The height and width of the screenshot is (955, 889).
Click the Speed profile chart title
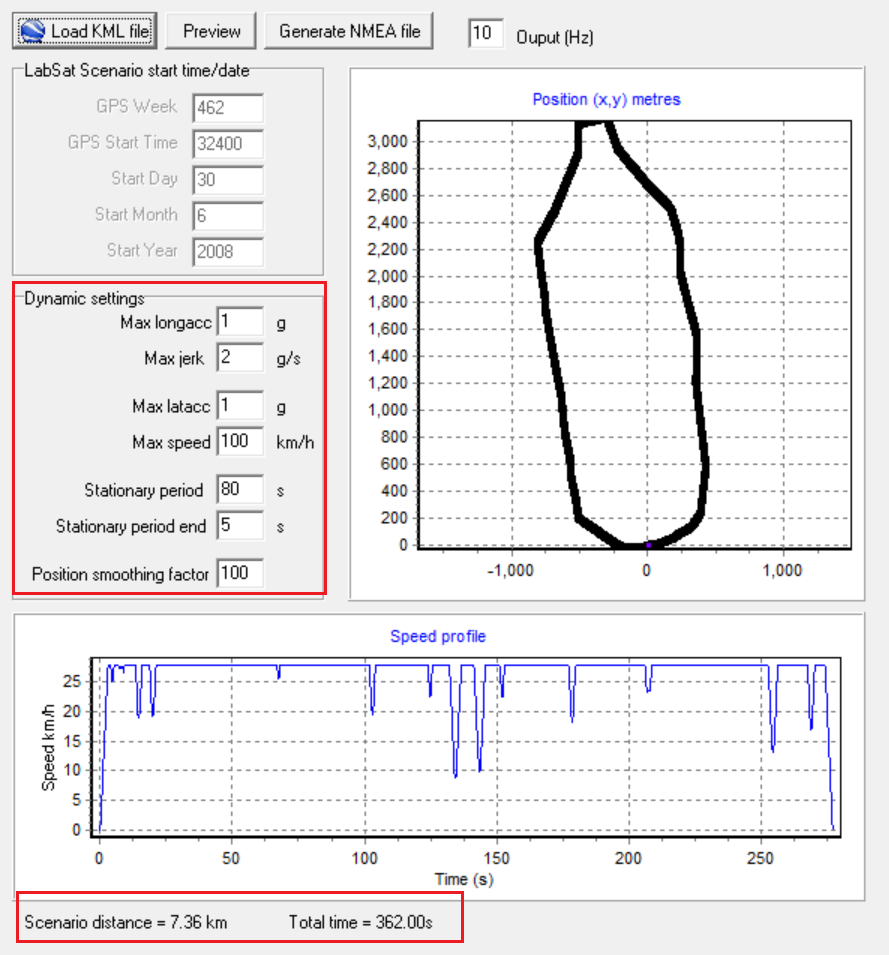[x=438, y=636]
